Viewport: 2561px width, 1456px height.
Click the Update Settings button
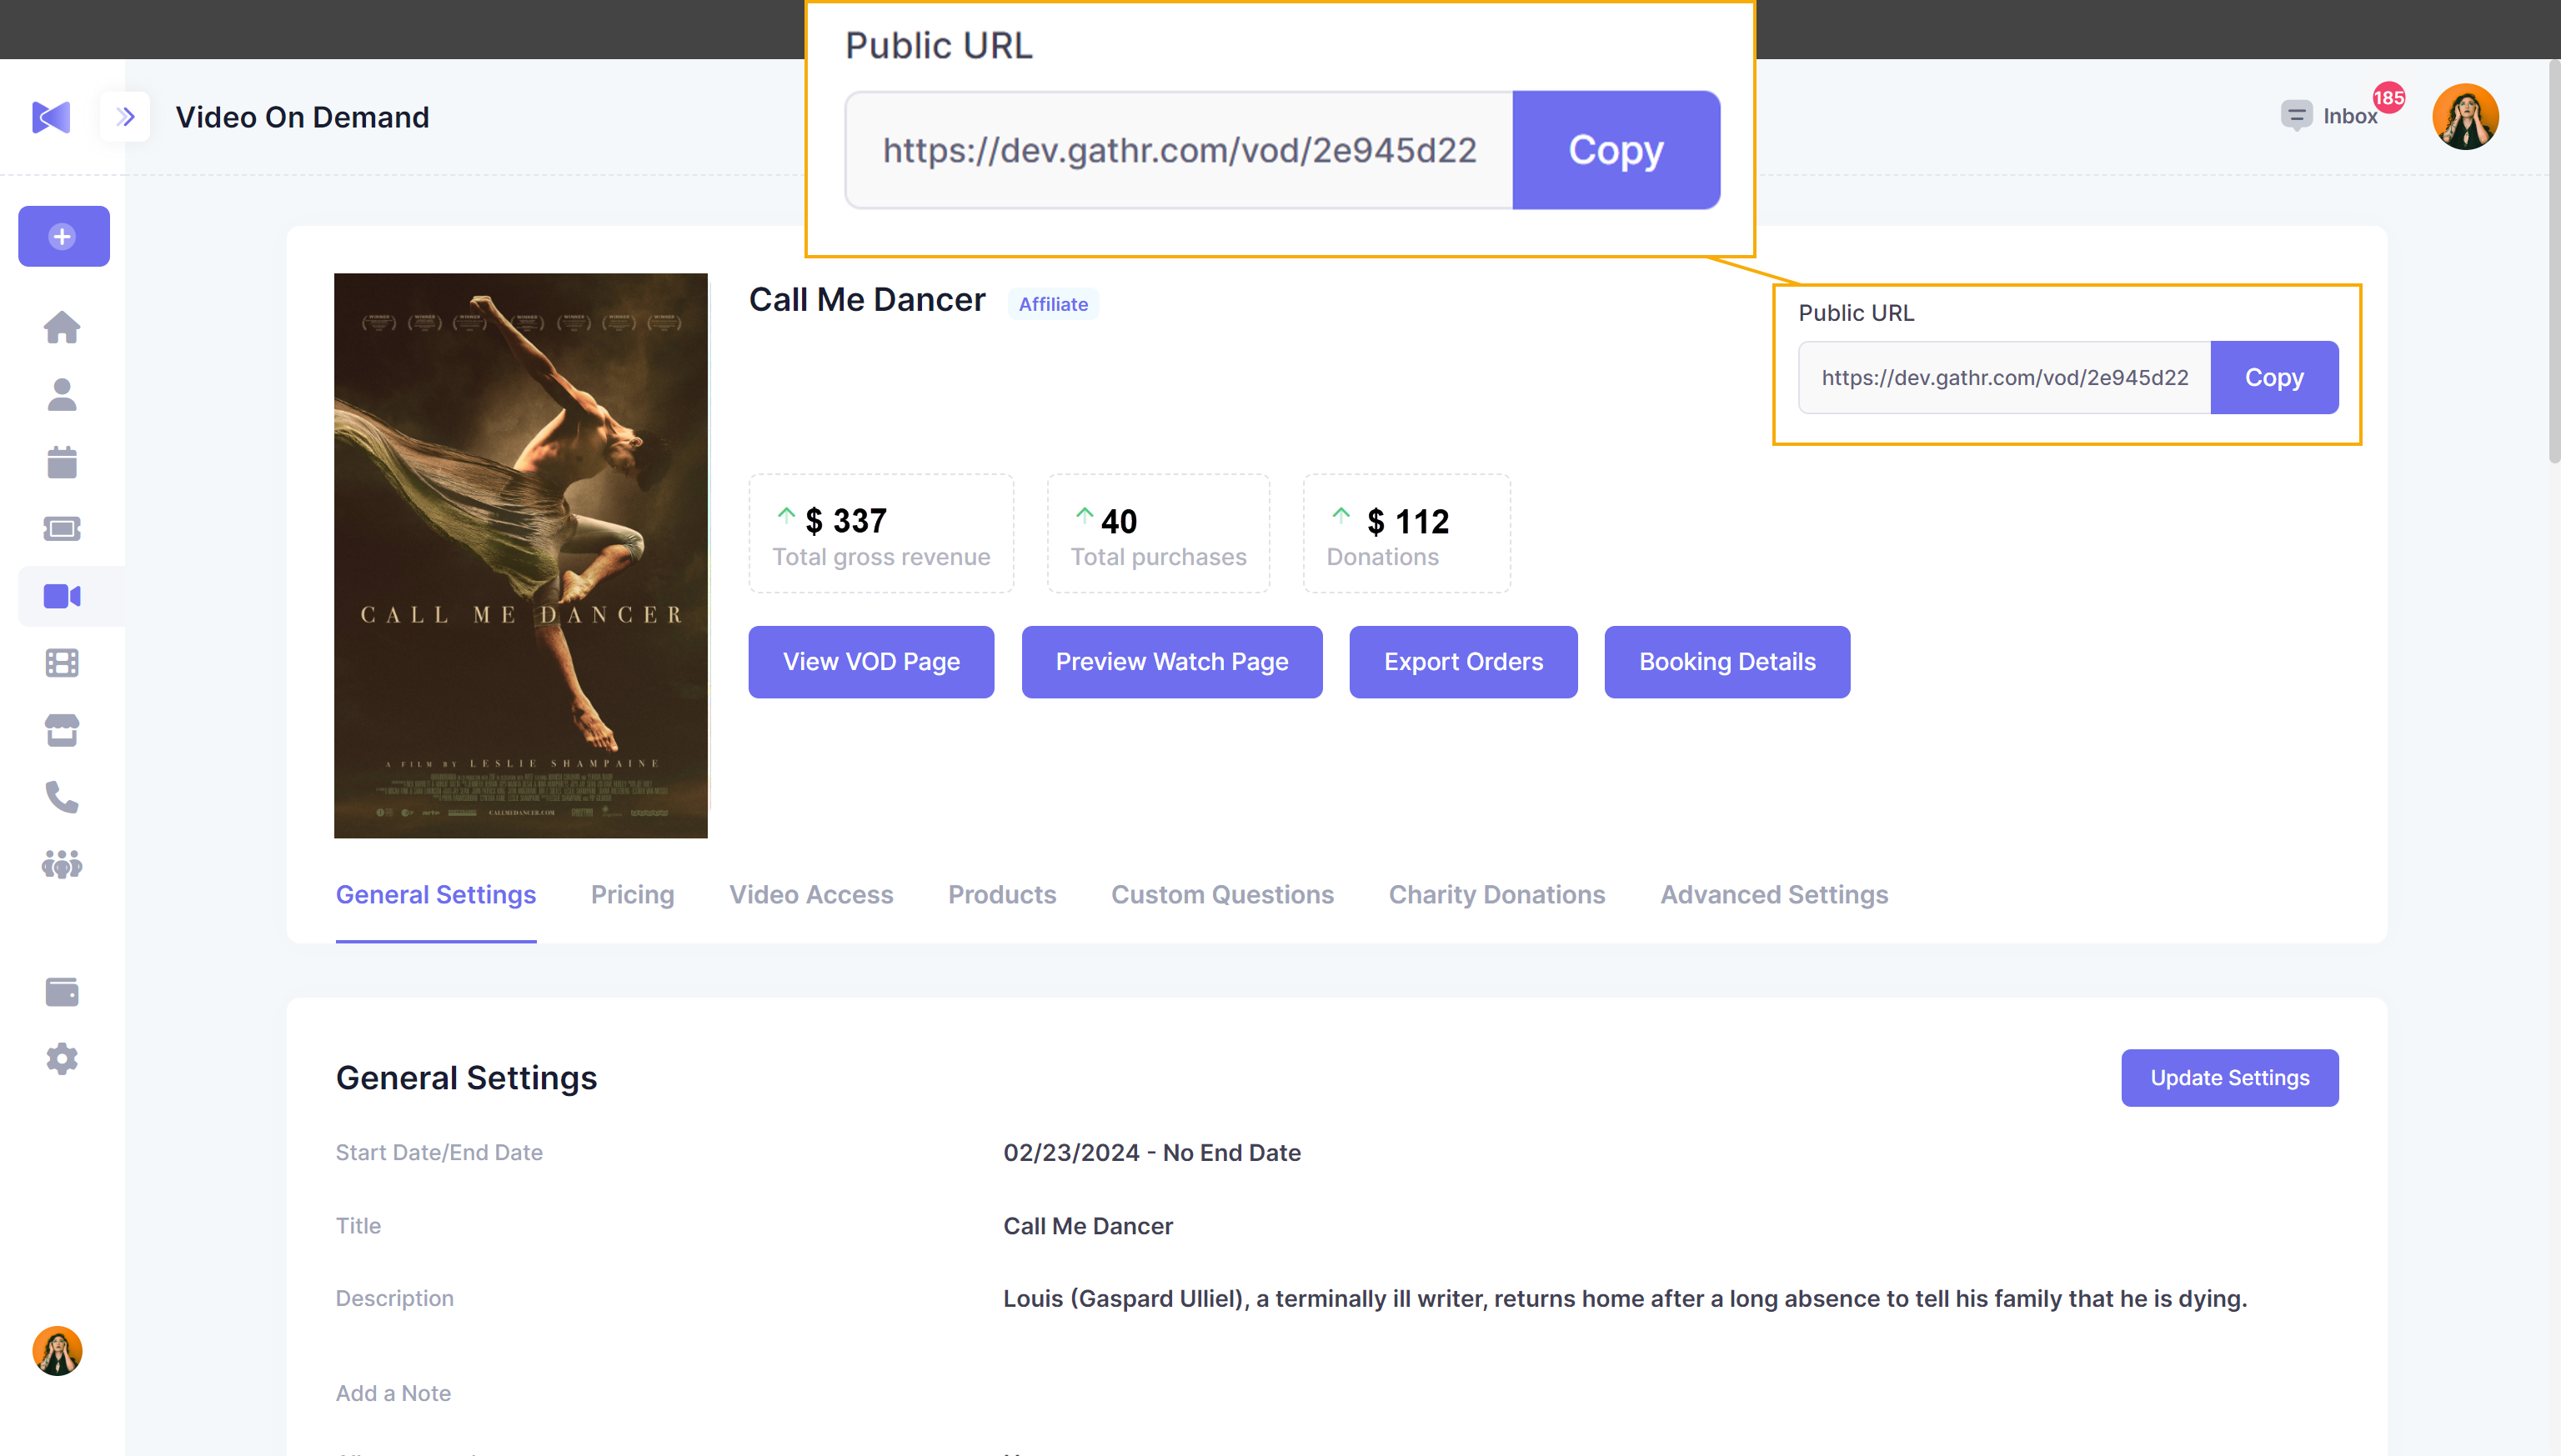click(x=2229, y=1078)
